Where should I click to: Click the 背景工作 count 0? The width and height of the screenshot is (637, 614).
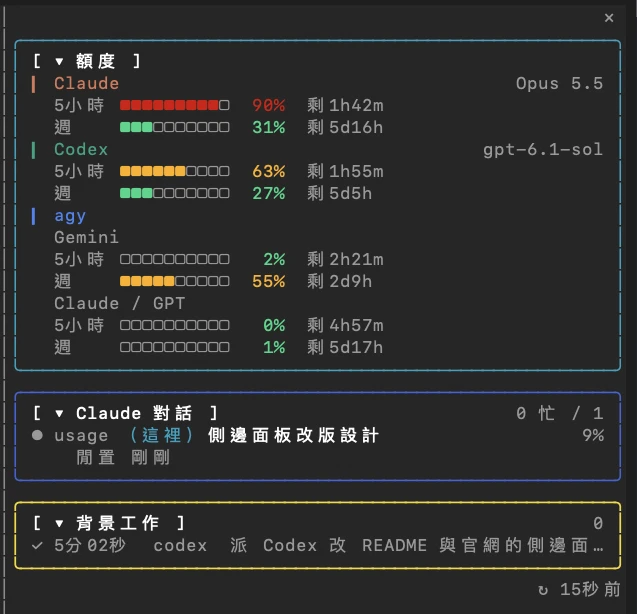tap(598, 523)
